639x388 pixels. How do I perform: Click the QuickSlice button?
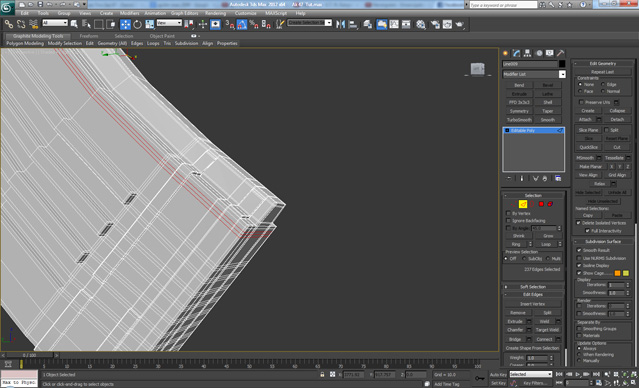pos(588,147)
